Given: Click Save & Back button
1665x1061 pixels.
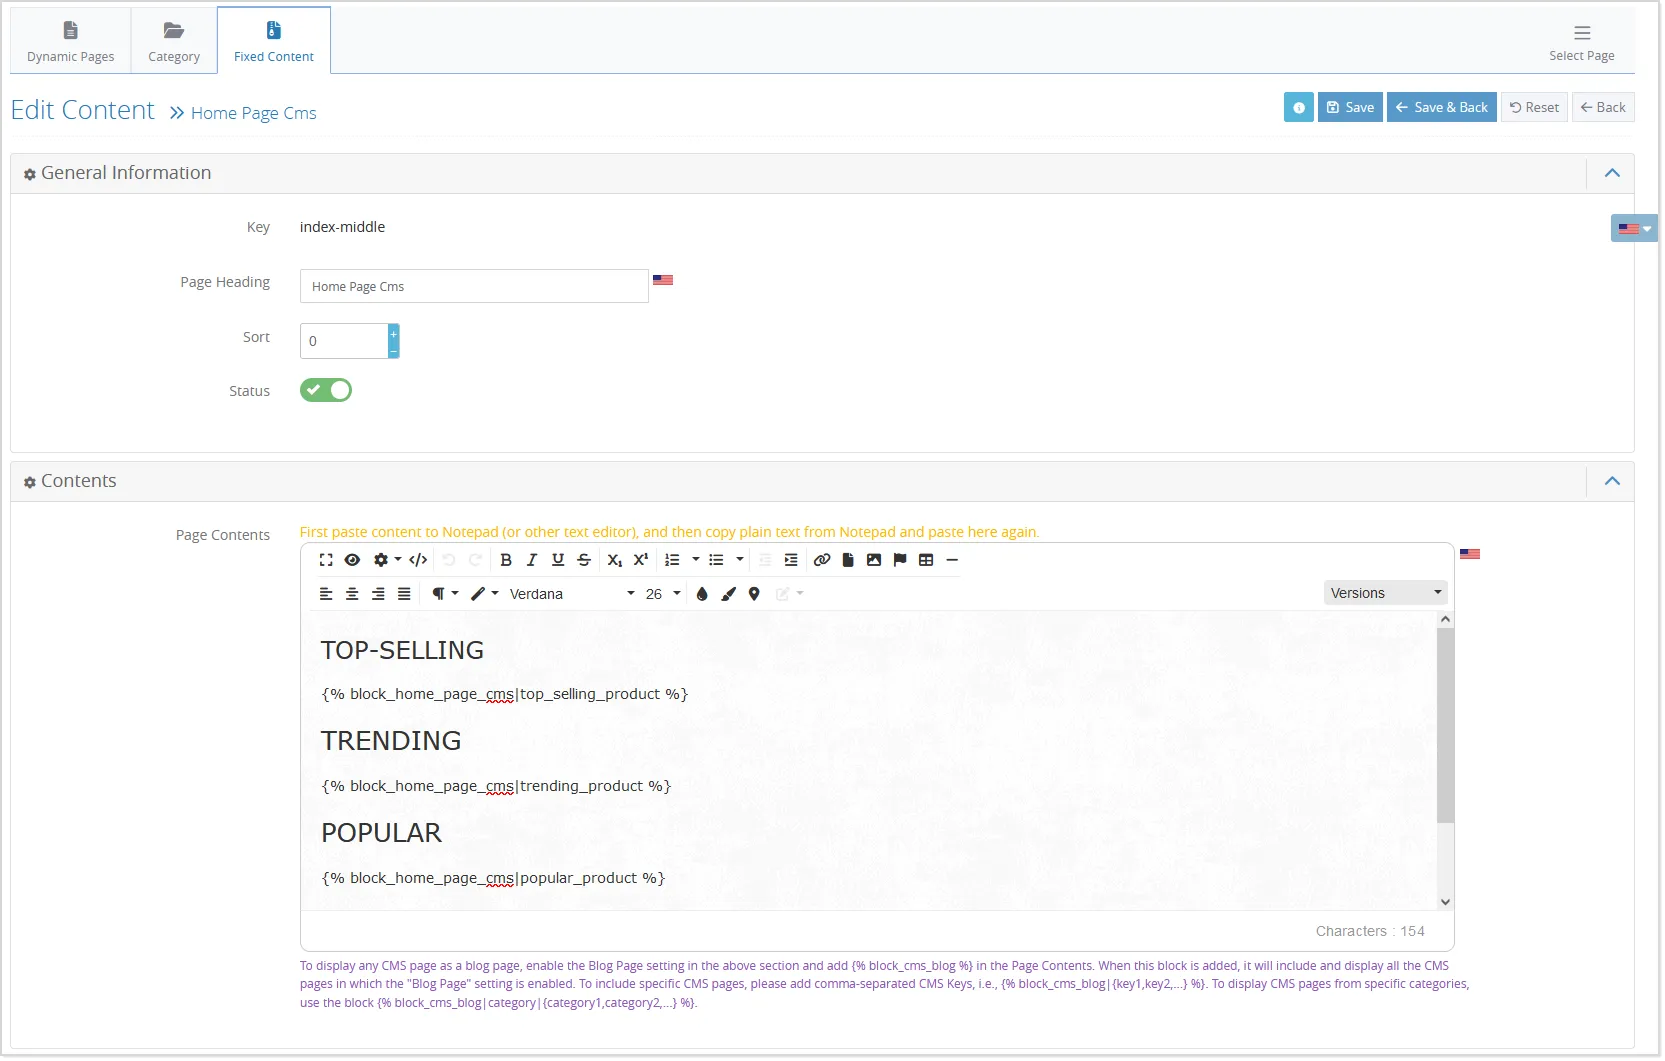Looking at the screenshot, I should coord(1442,108).
